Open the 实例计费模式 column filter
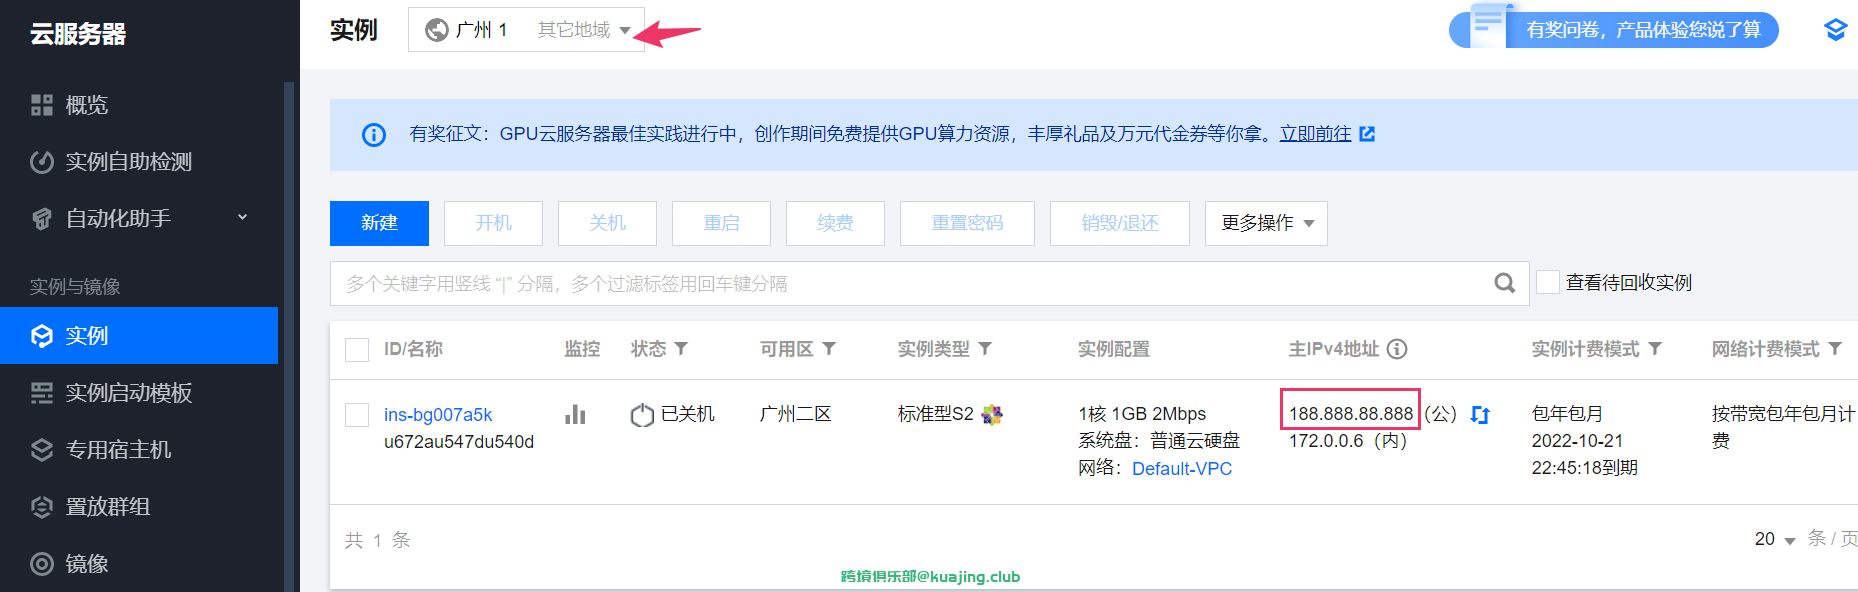Image resolution: width=1858 pixels, height=592 pixels. click(x=1655, y=348)
